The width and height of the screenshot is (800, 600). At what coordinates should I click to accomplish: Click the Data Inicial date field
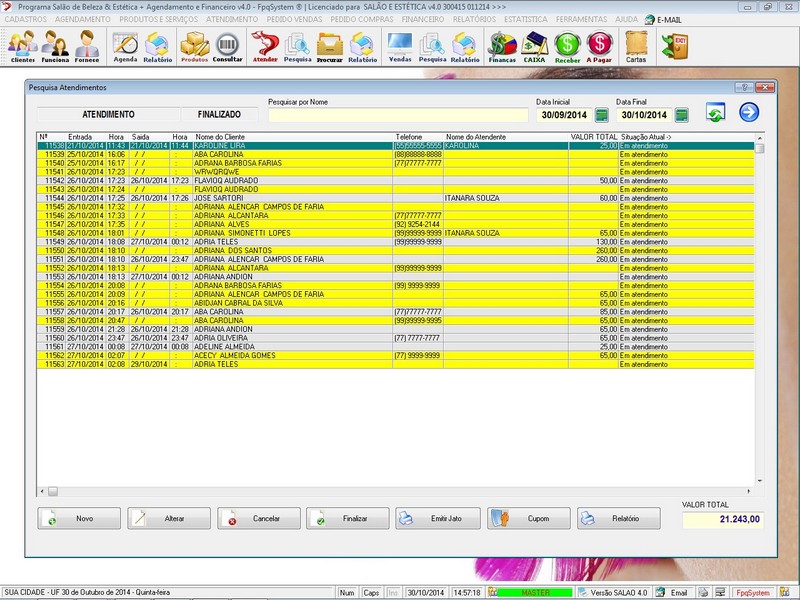tap(564, 115)
